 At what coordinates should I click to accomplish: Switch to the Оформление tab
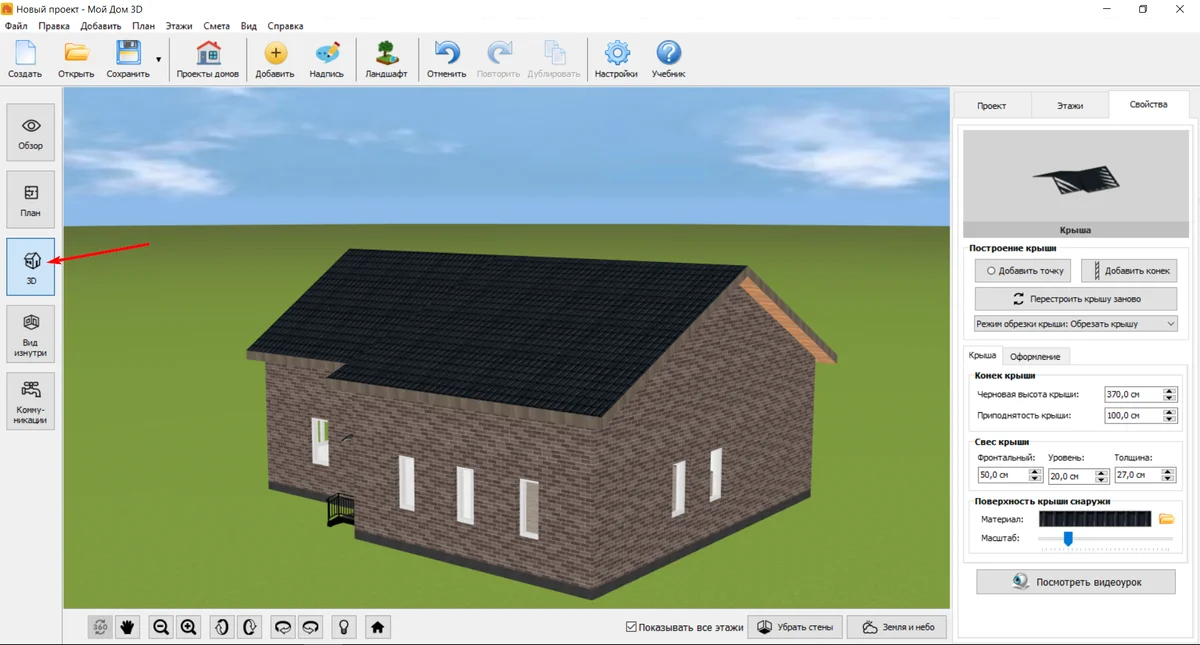(1035, 356)
